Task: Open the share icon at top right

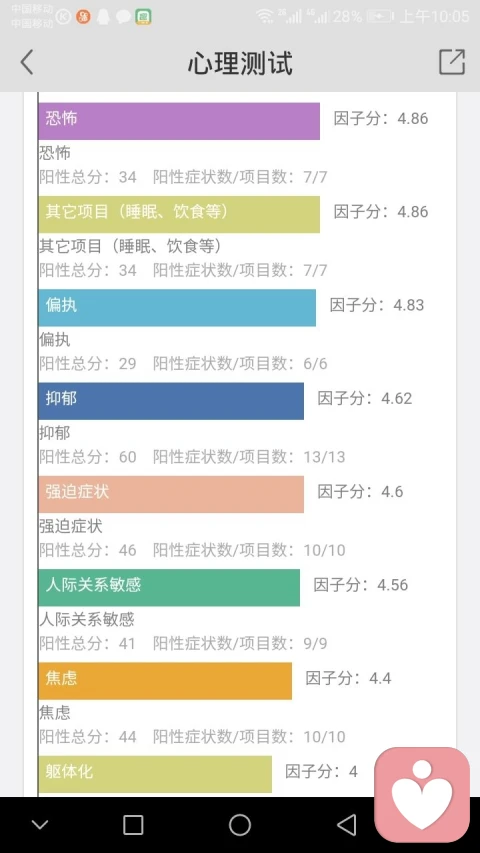Action: (x=452, y=61)
